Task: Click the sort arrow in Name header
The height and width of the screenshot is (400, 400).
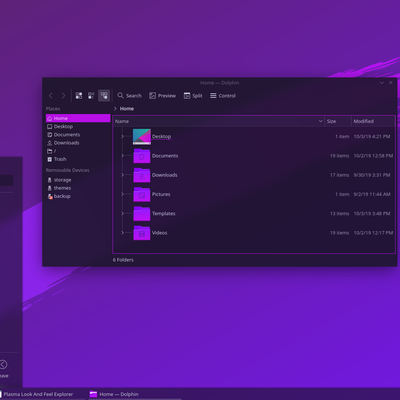Action: pyautogui.click(x=320, y=121)
